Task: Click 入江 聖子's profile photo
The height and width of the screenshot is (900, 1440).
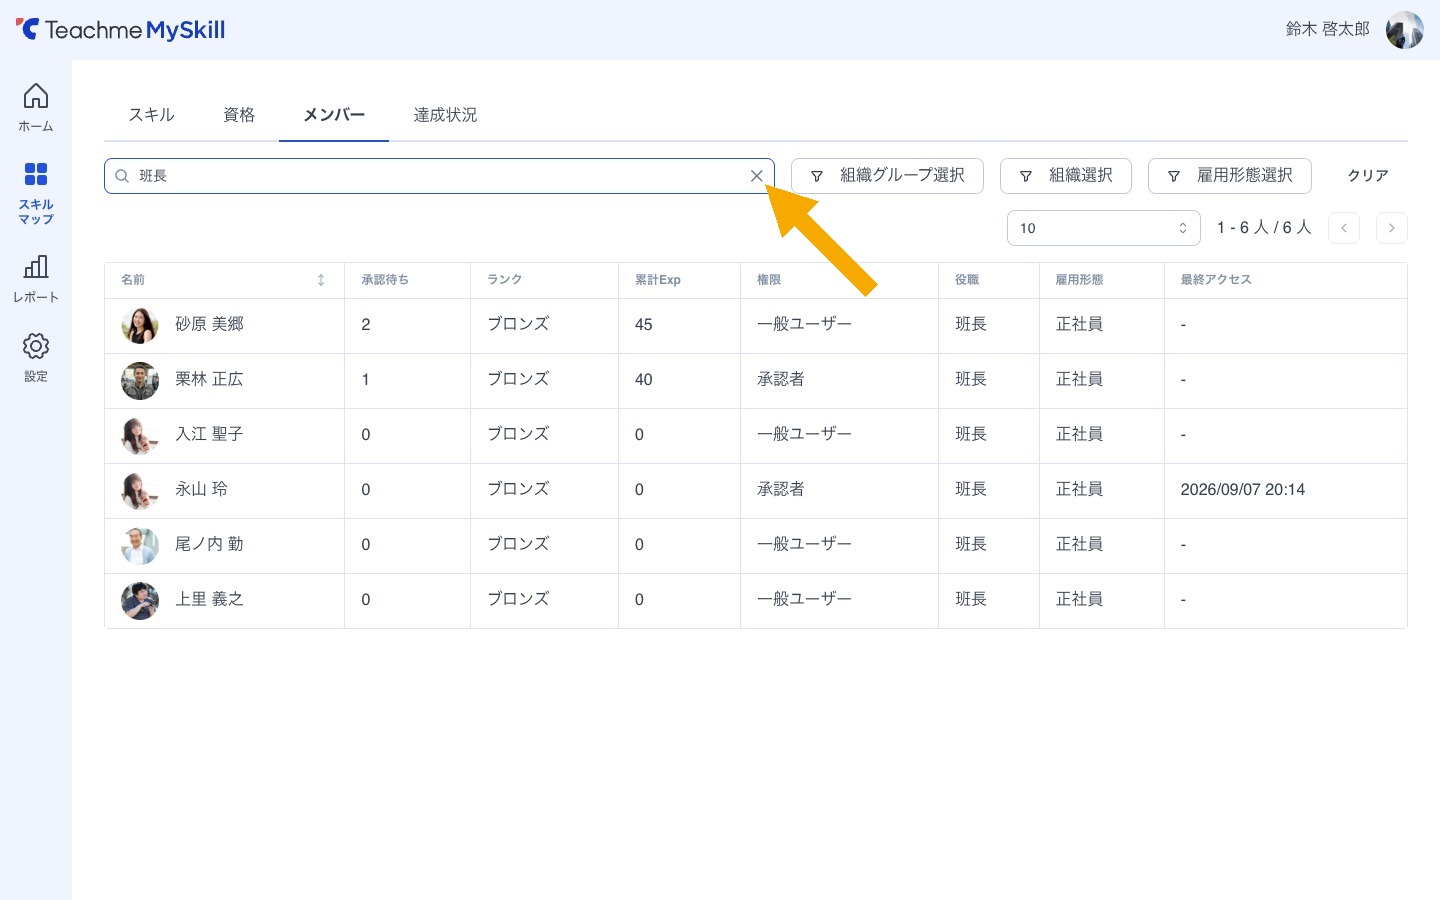Action: [x=140, y=435]
